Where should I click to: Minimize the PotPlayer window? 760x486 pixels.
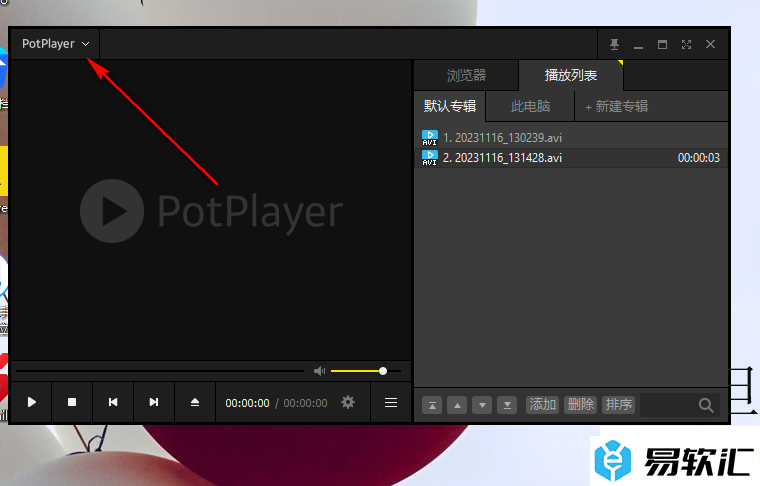[638, 45]
